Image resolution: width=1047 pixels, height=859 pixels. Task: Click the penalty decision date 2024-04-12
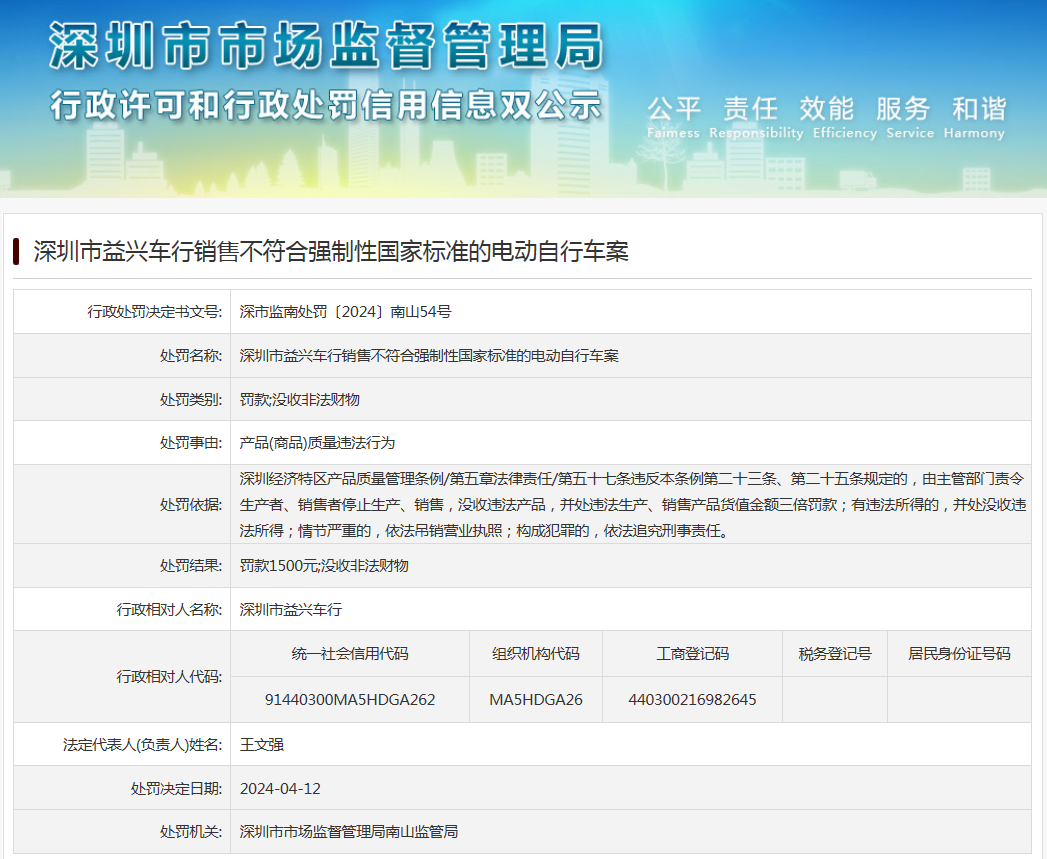coord(280,789)
